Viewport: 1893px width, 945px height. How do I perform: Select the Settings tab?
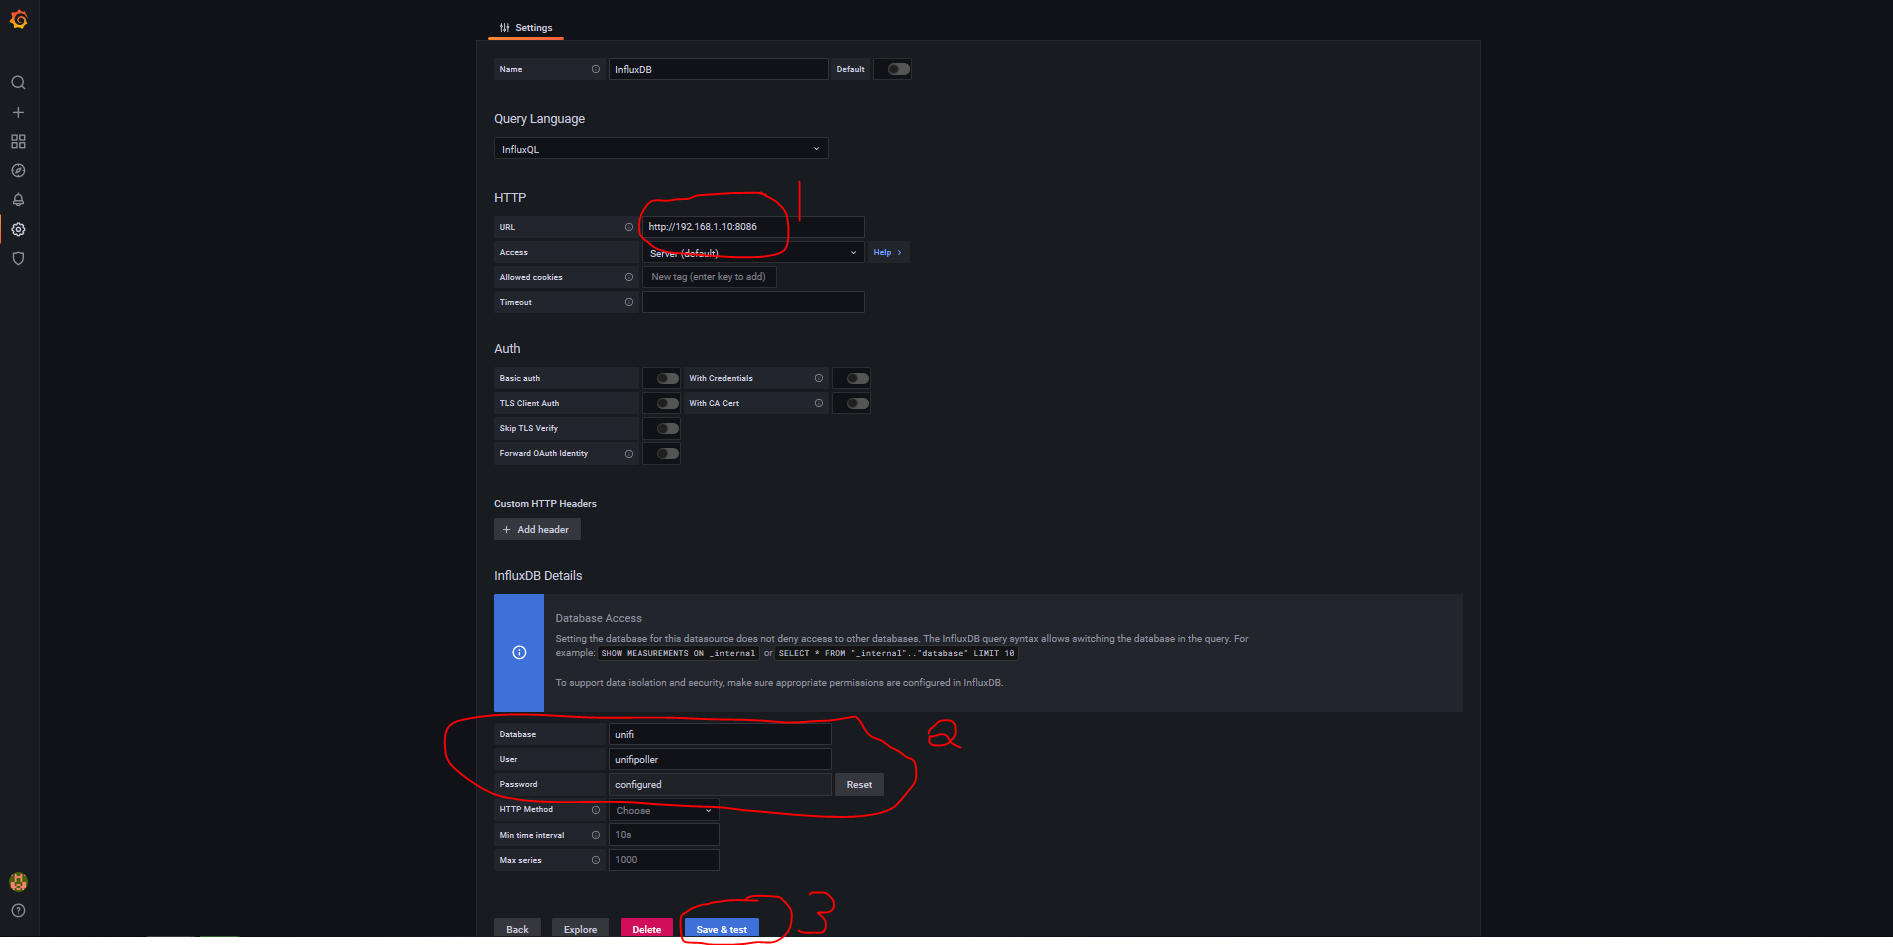(526, 28)
